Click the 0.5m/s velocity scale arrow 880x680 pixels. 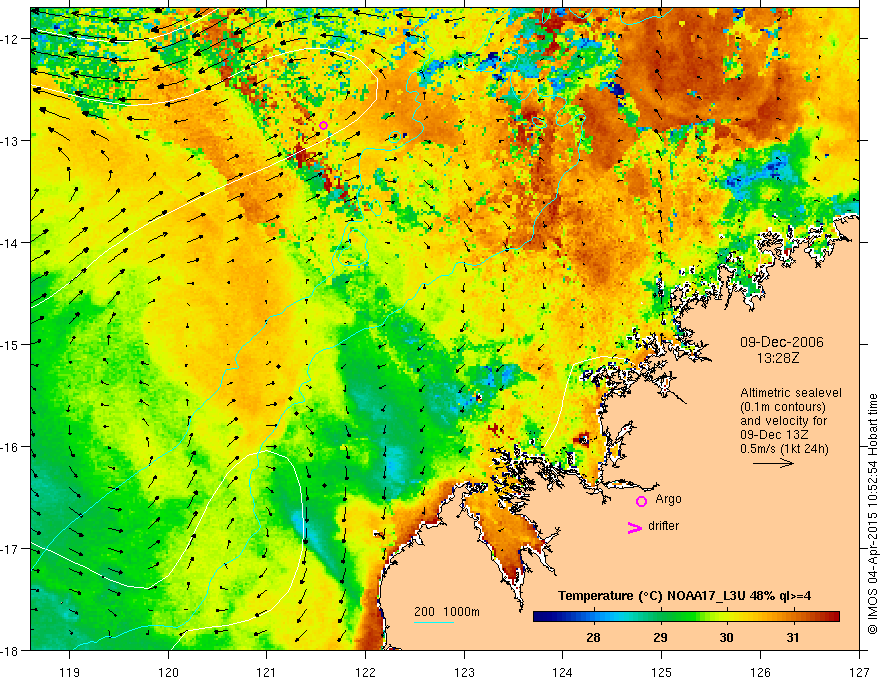tap(773, 463)
